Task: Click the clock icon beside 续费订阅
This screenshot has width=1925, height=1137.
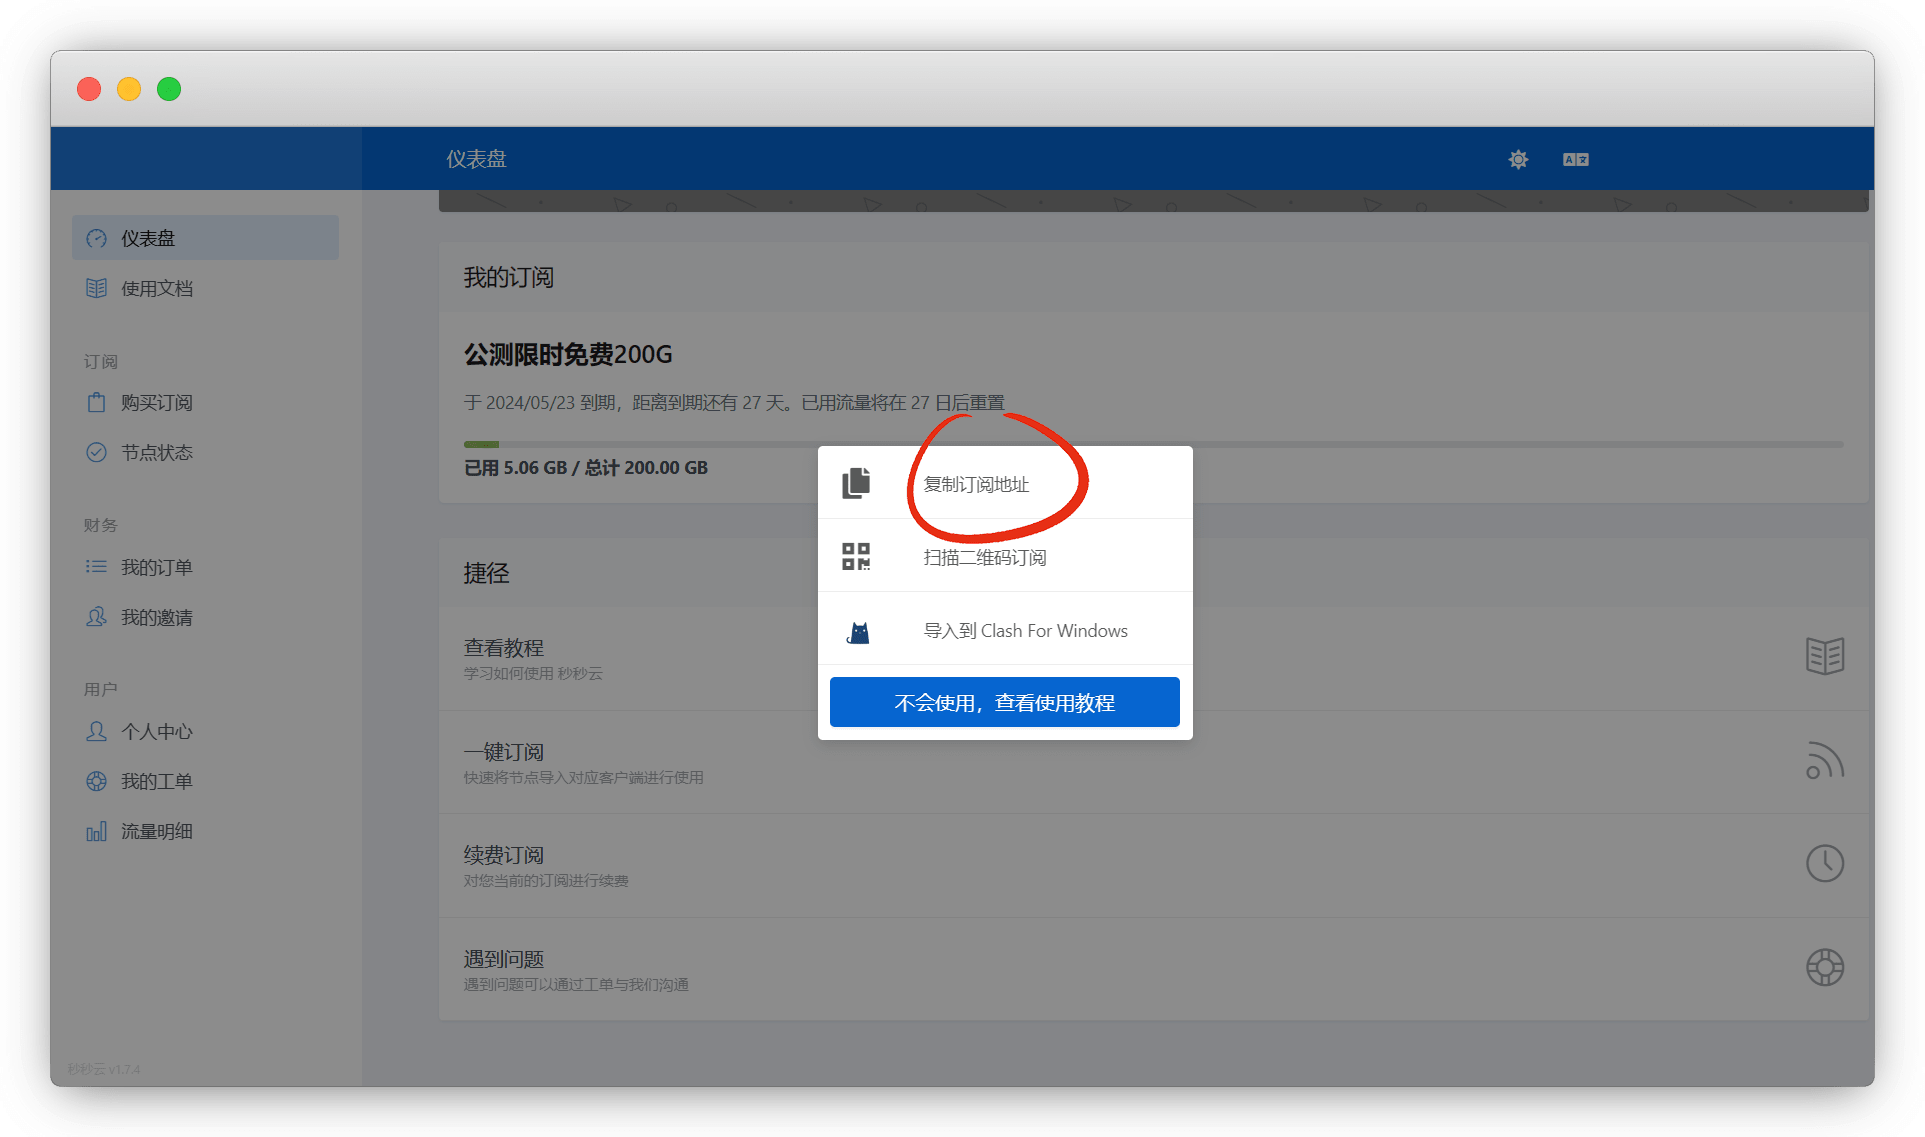Action: click(x=1824, y=863)
